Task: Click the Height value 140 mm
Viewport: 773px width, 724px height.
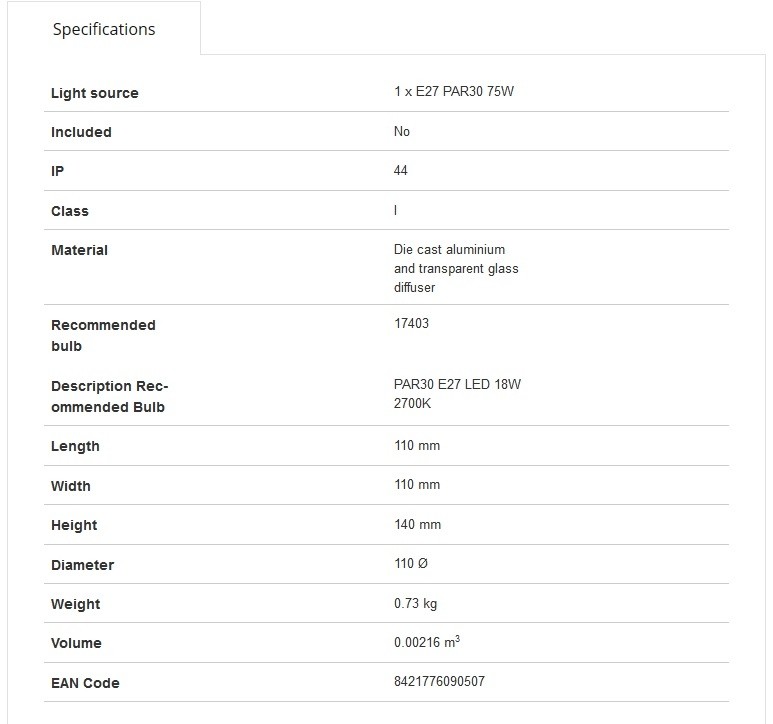Action: (x=417, y=524)
